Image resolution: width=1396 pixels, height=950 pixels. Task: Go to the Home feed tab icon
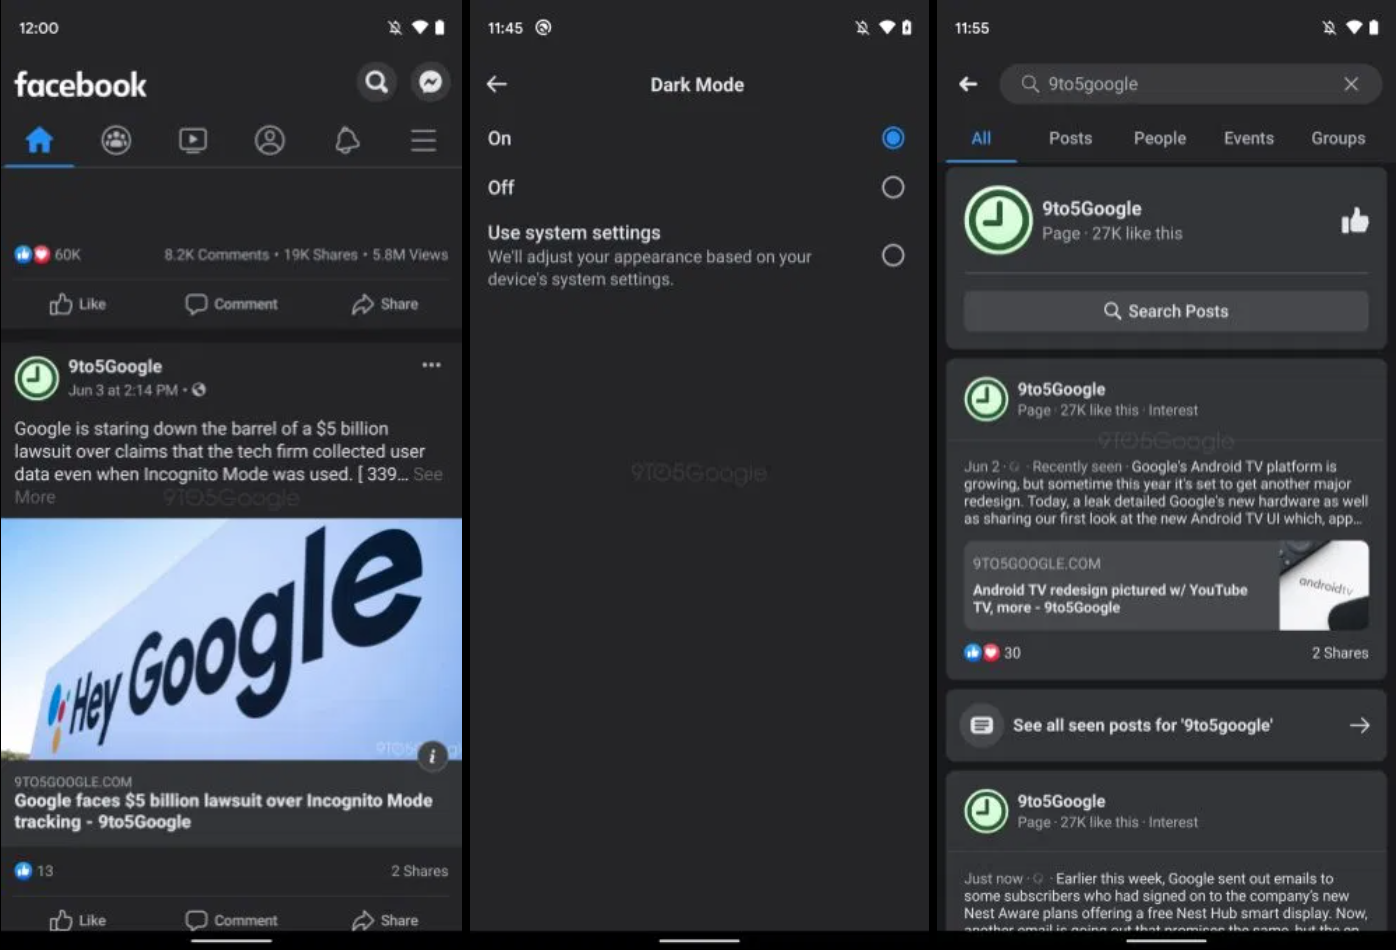39,140
